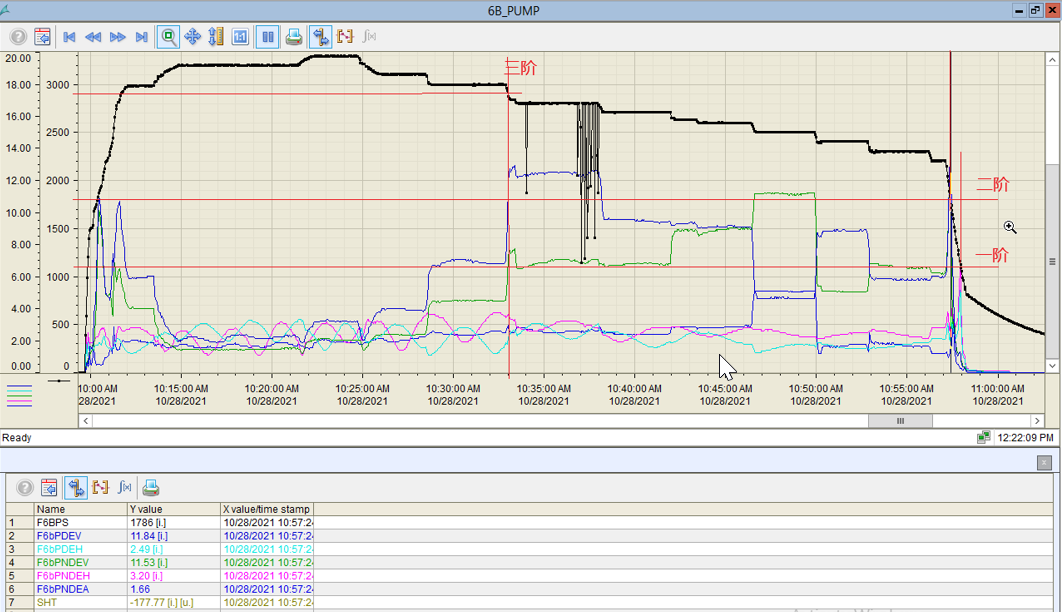Screen dimensions: 1063x612
Task: Click the 三阶 label on the chart
Action: (521, 67)
